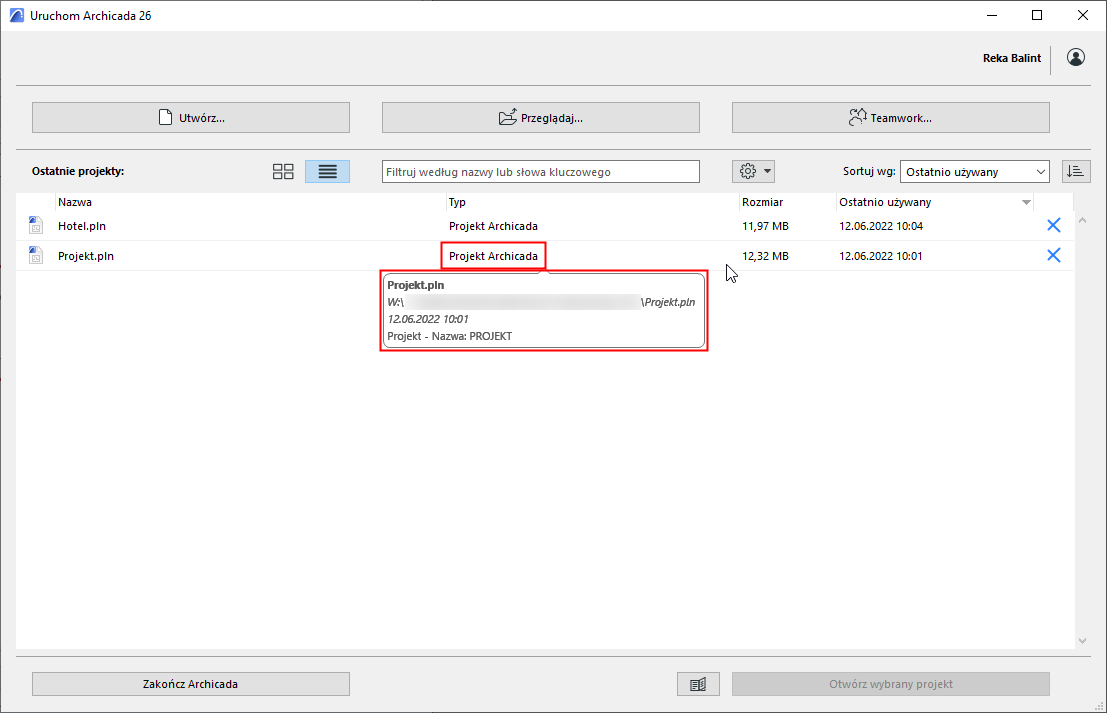Image resolution: width=1107 pixels, height=713 pixels.
Task: Select the Projekt.pln project name
Action: coord(85,256)
